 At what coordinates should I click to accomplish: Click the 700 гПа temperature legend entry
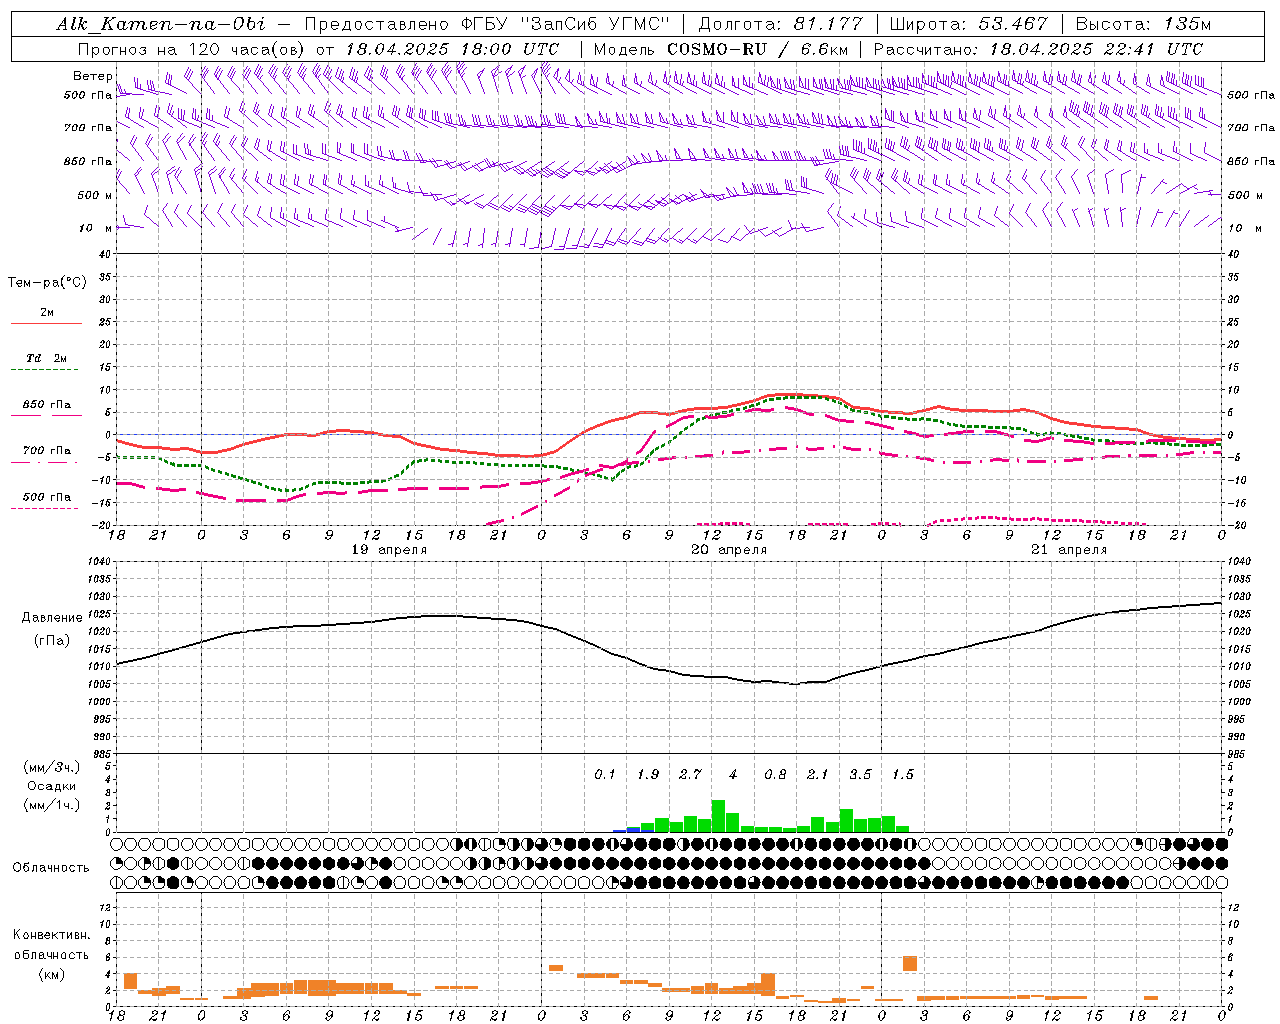coord(47,451)
